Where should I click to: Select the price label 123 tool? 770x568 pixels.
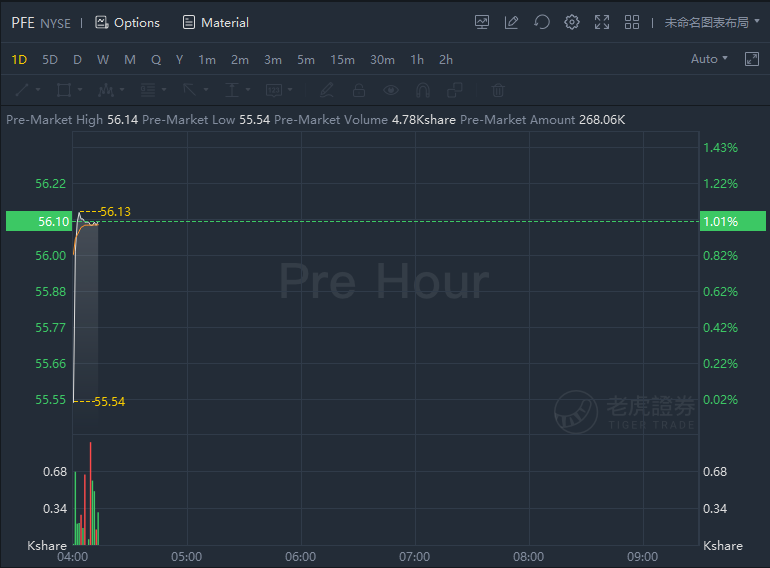click(274, 90)
